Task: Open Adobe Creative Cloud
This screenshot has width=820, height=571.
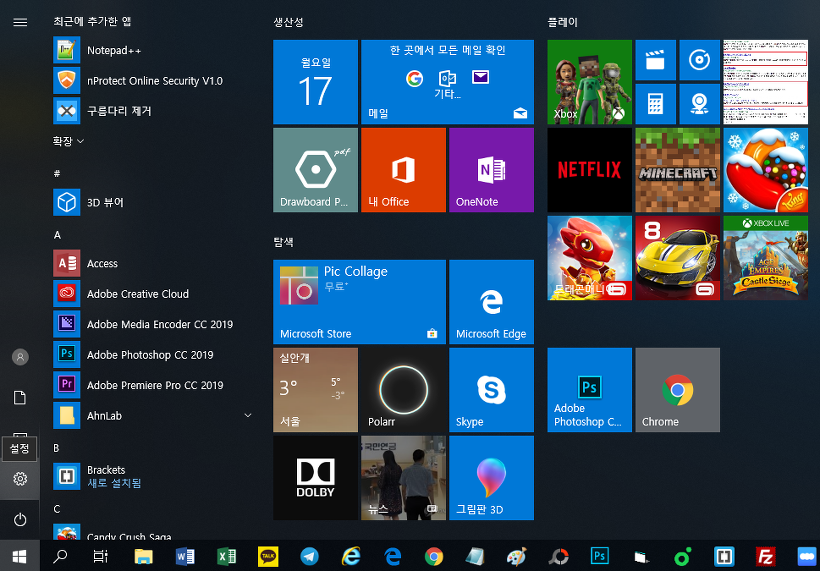Action: click(x=152, y=293)
